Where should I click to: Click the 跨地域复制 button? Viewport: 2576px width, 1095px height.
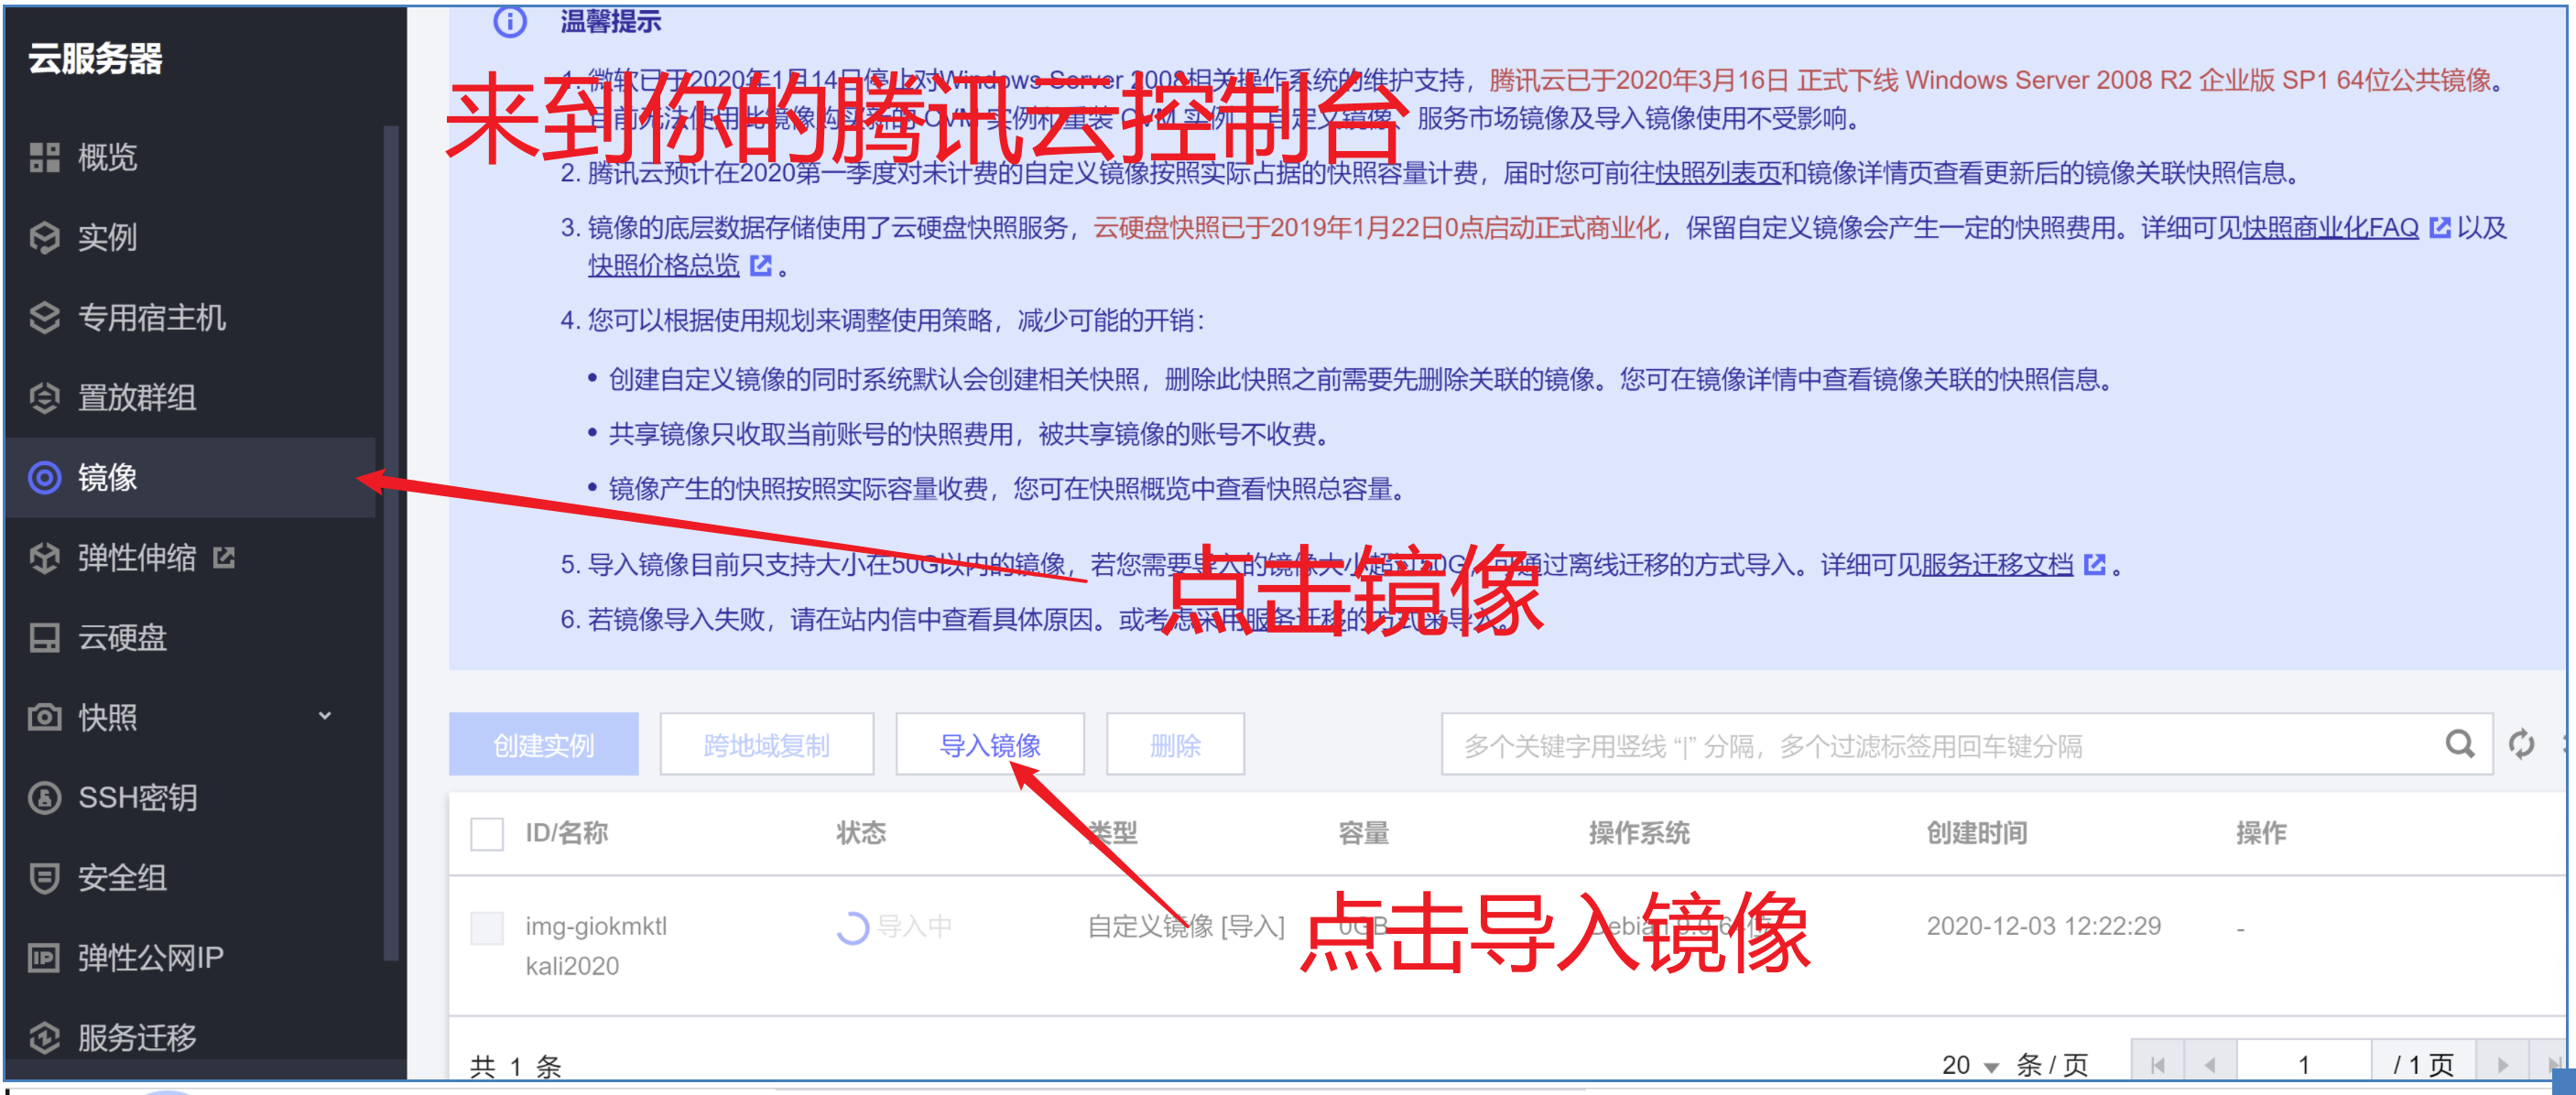(766, 745)
